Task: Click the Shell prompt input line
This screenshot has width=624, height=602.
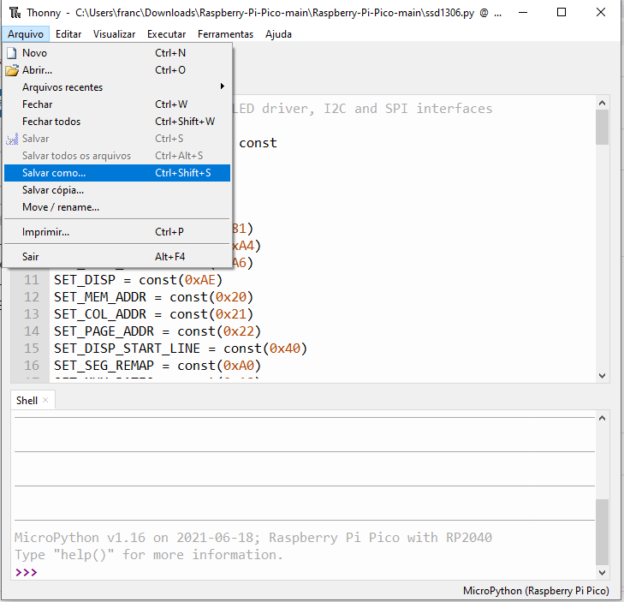Action: pyautogui.click(x=305, y=572)
